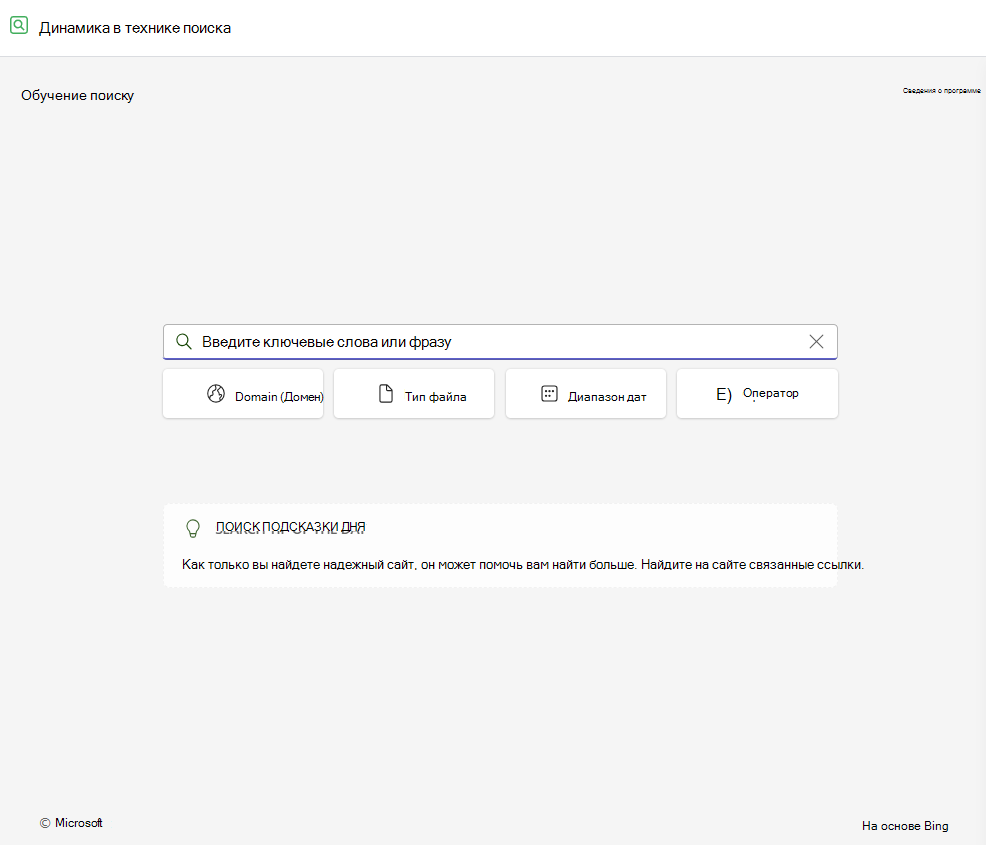Click the globe icon on Domain button
This screenshot has height=845, width=986.
pyautogui.click(x=216, y=394)
